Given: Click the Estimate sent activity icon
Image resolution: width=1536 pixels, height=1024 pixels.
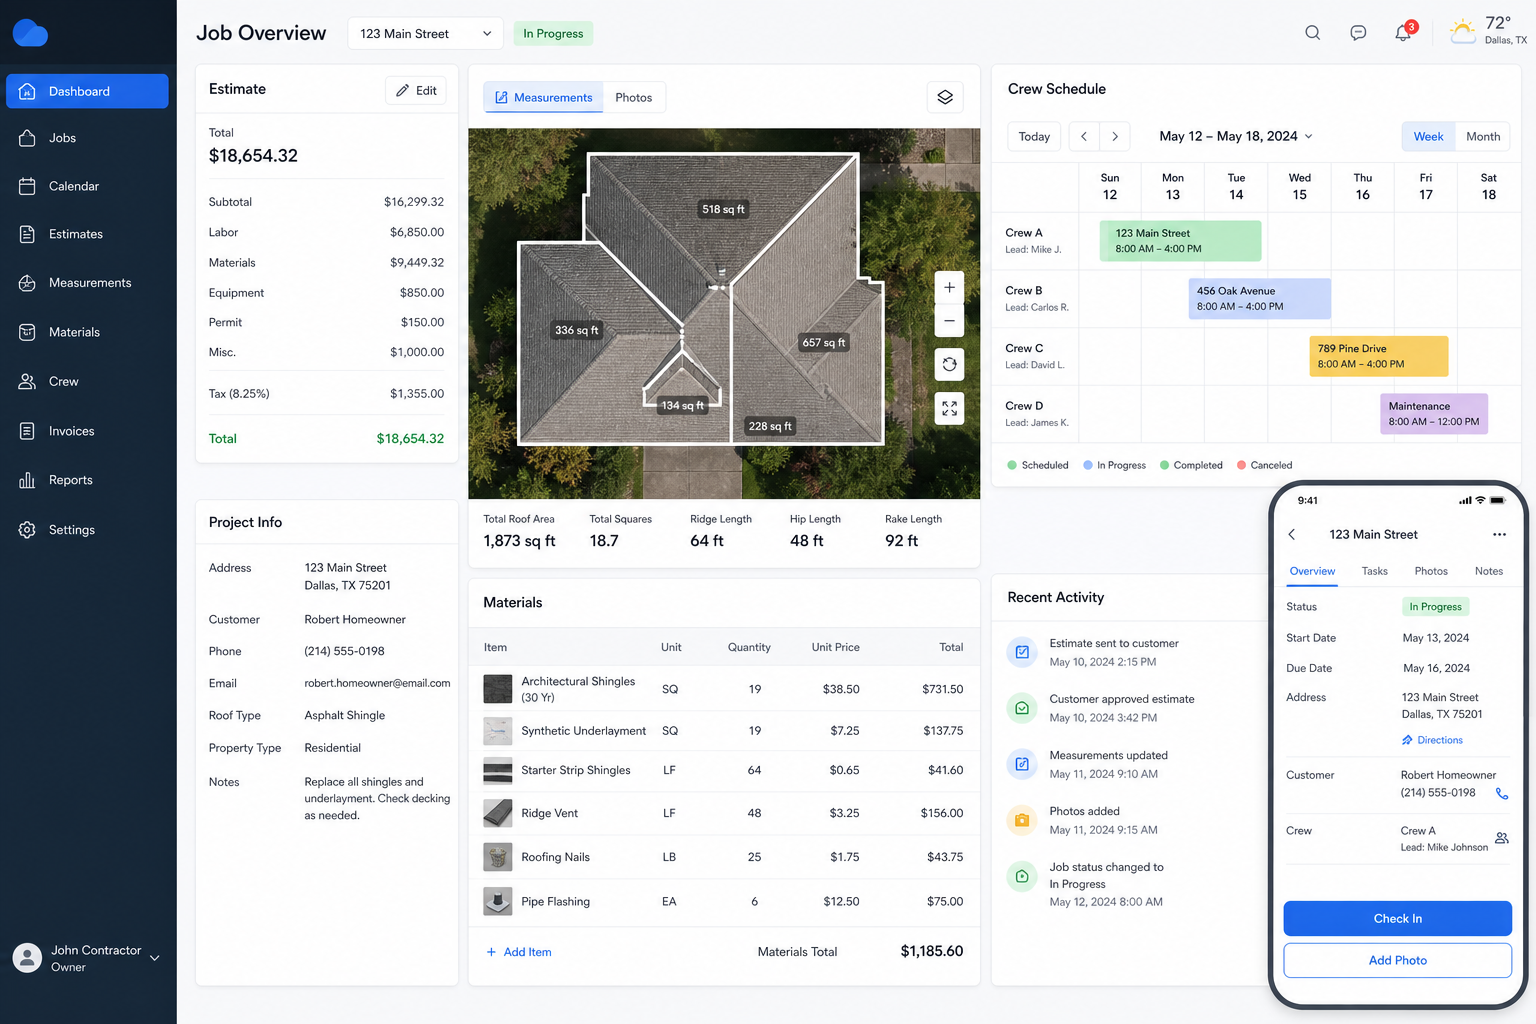Looking at the screenshot, I should (x=1022, y=652).
